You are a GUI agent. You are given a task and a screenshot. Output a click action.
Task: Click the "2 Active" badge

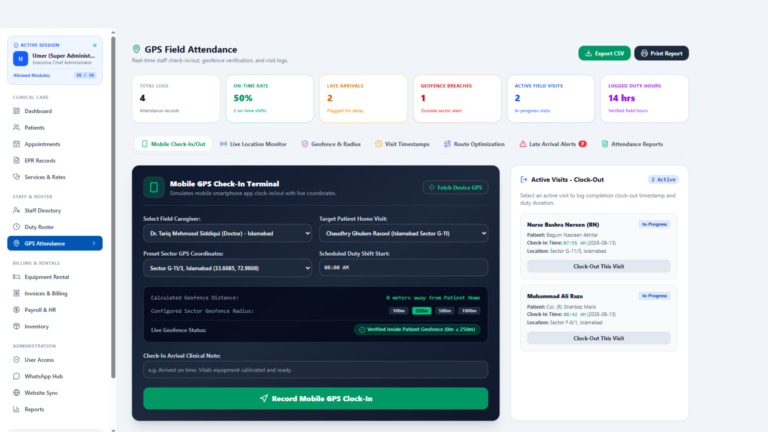pos(663,180)
